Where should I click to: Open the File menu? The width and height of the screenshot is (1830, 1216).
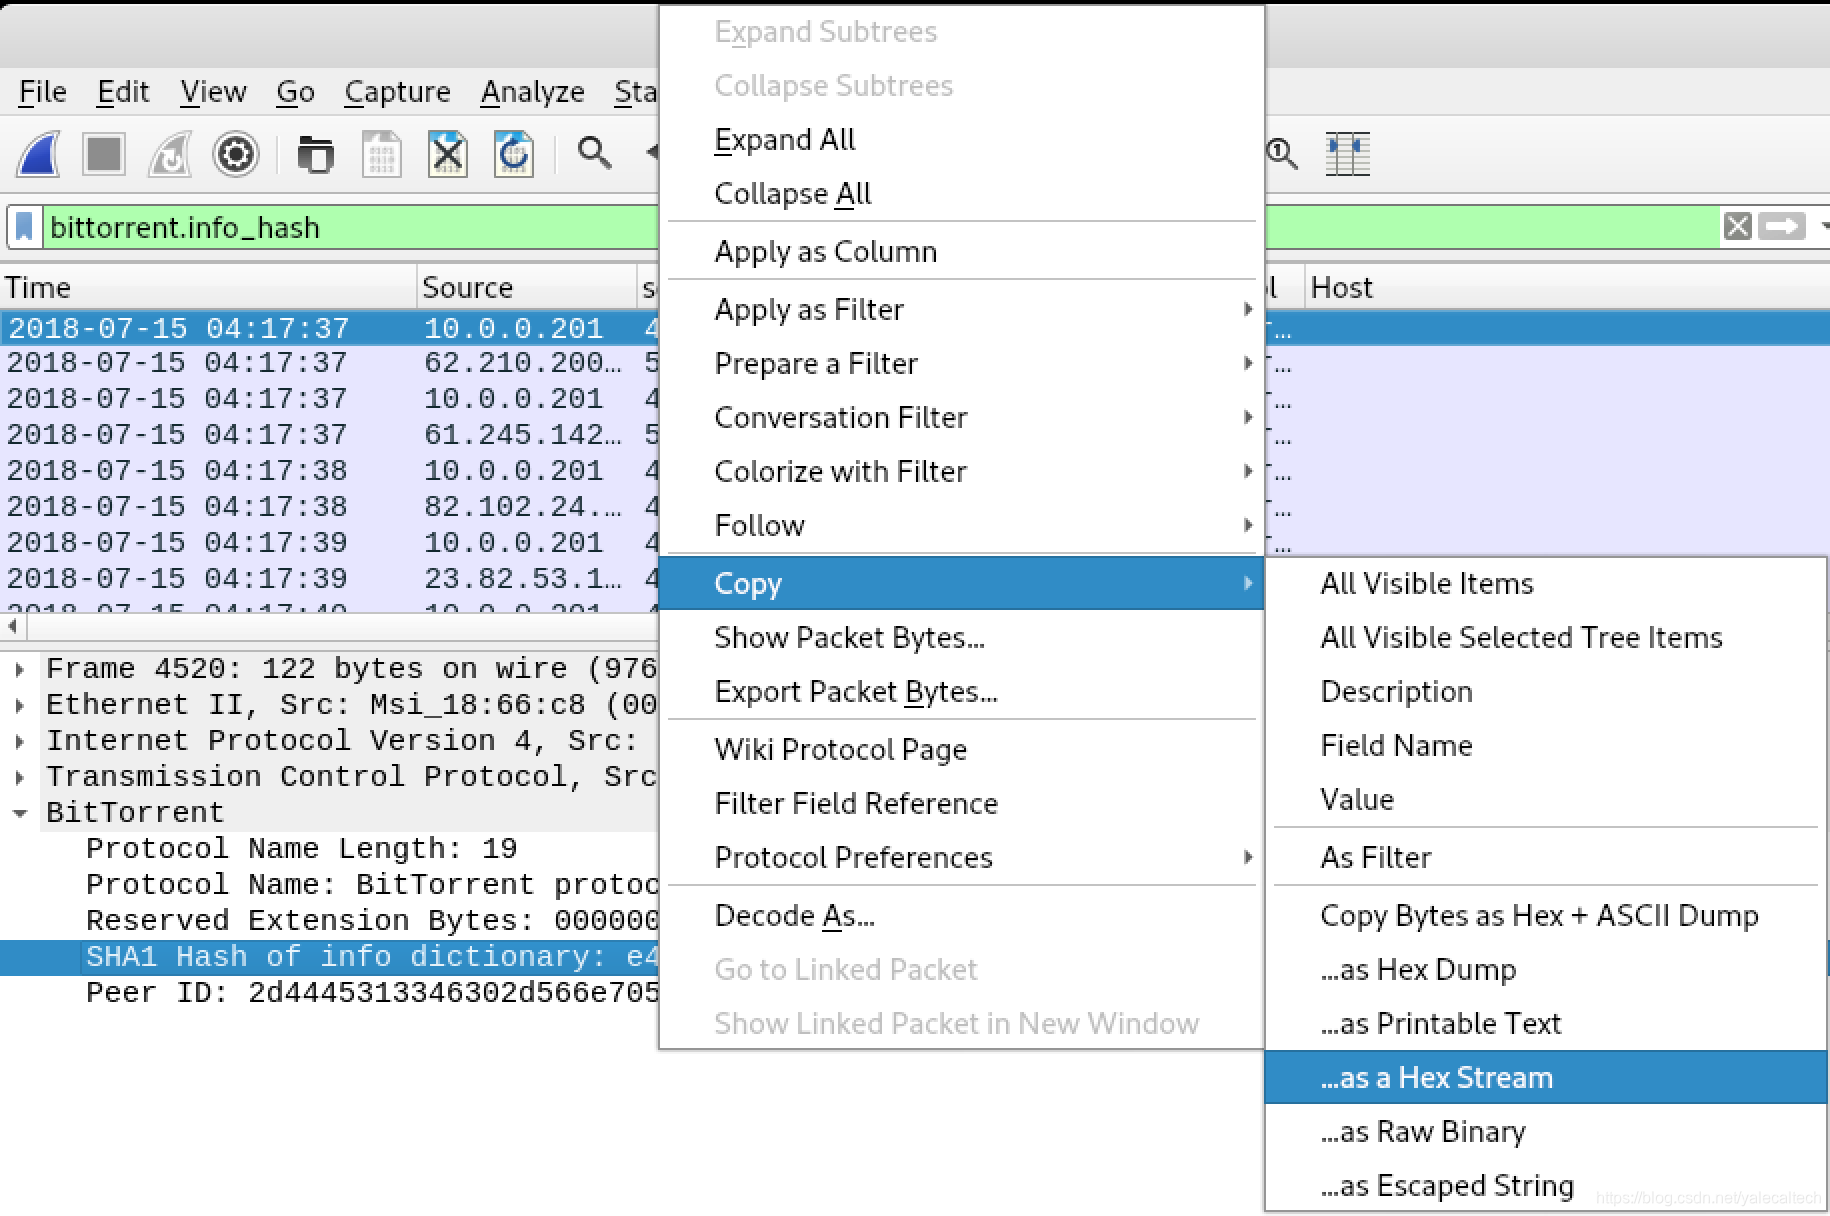[43, 92]
